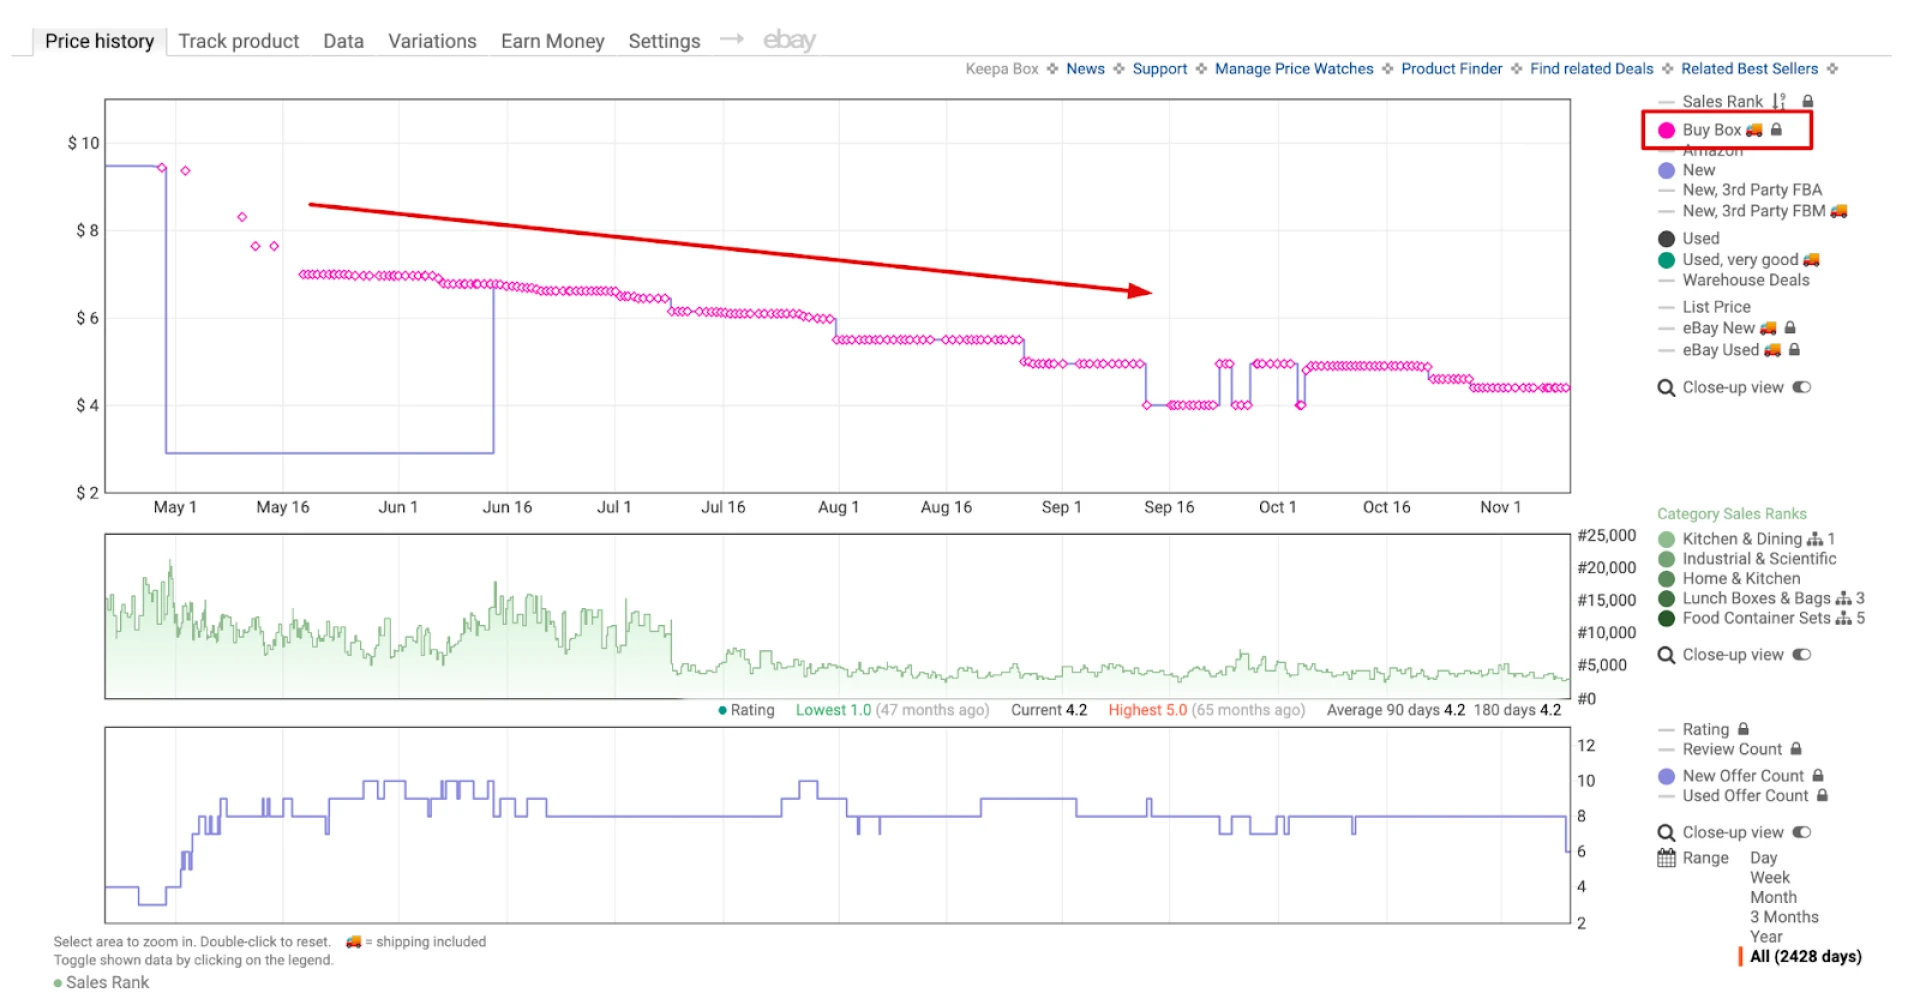The width and height of the screenshot is (1920, 993).
Task: Hide the New price series via its legend dot
Action: coord(1665,170)
